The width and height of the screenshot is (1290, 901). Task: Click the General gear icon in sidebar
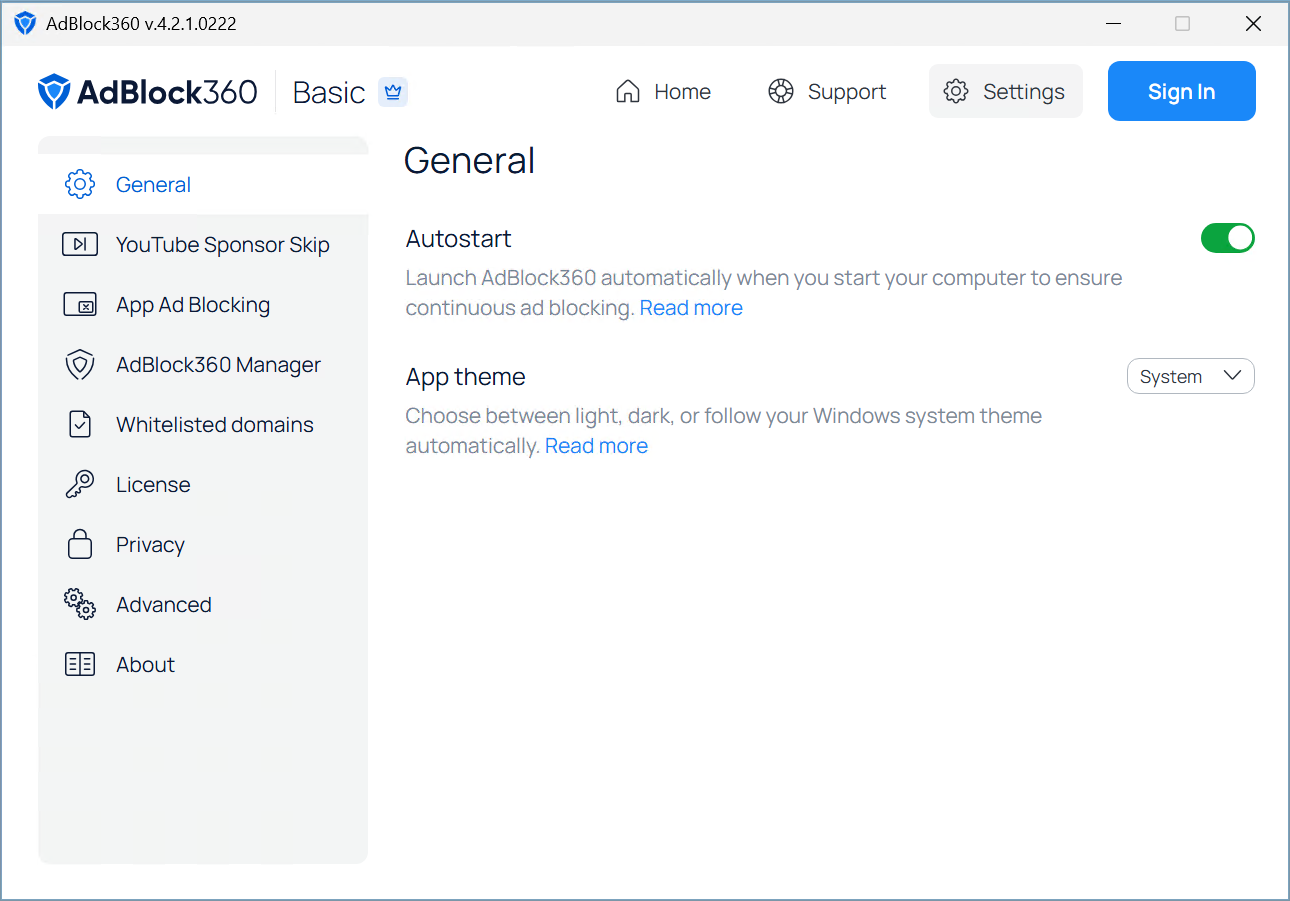(80, 184)
